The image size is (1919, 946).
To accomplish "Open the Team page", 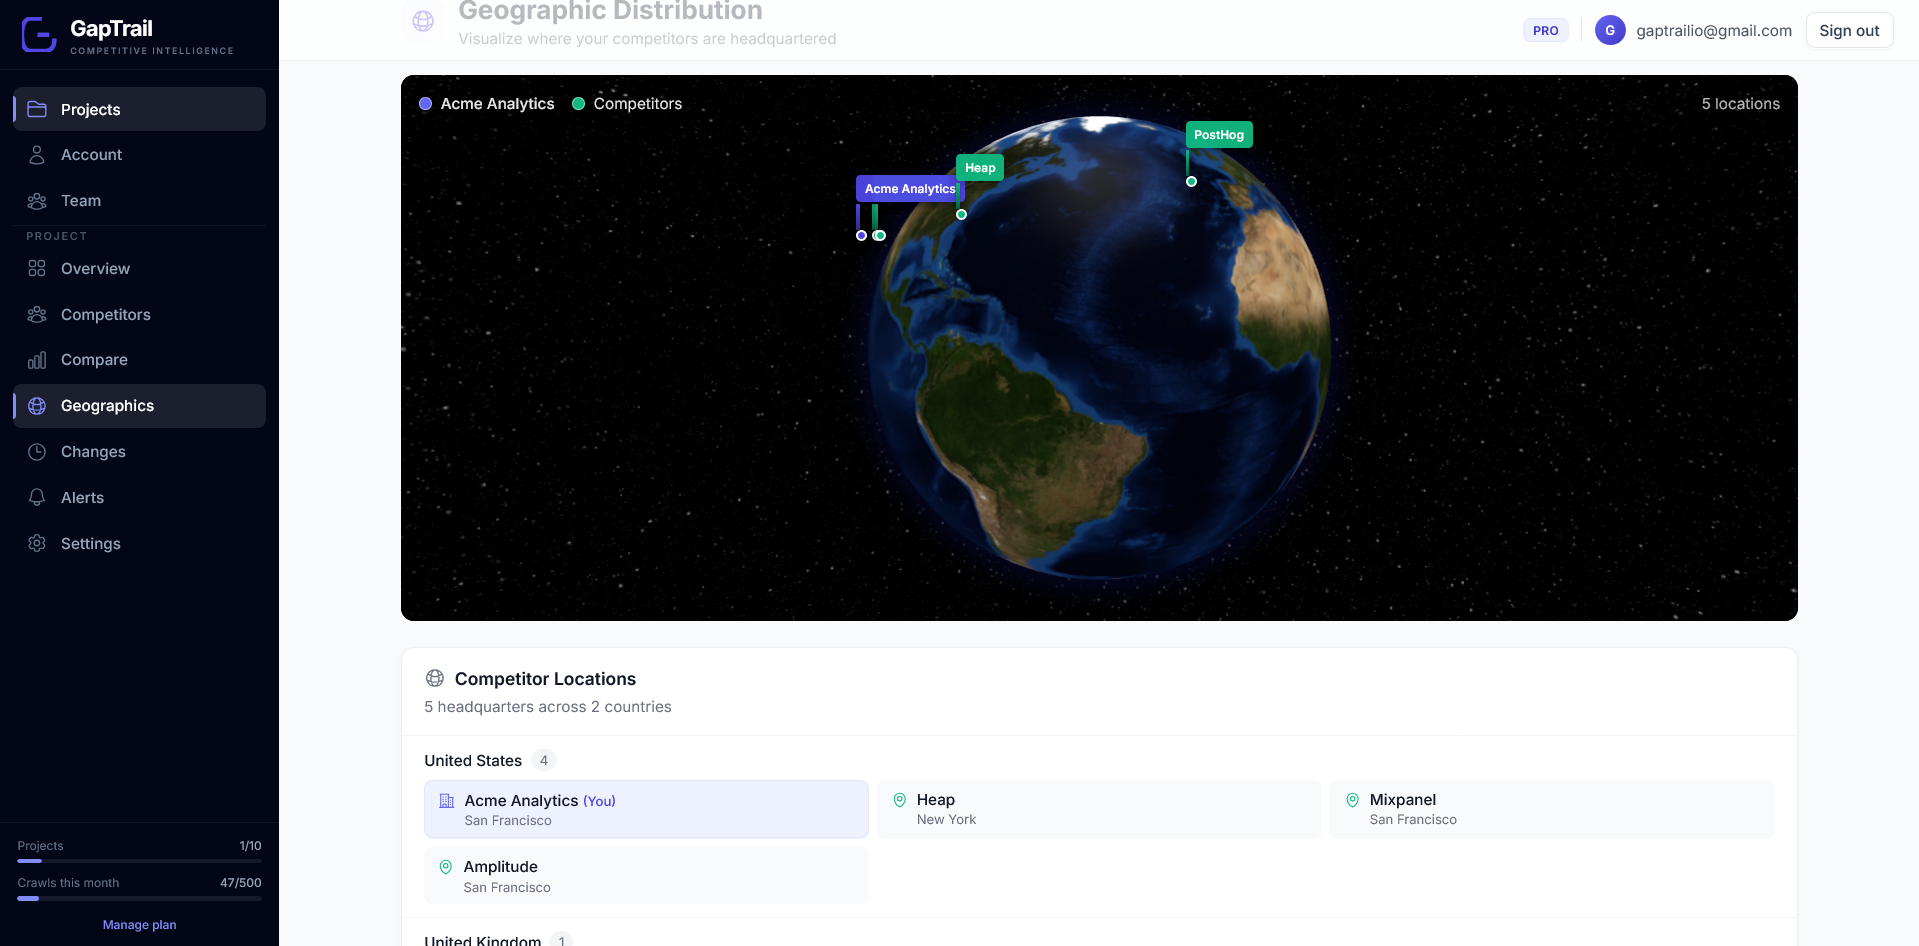I will [x=139, y=201].
